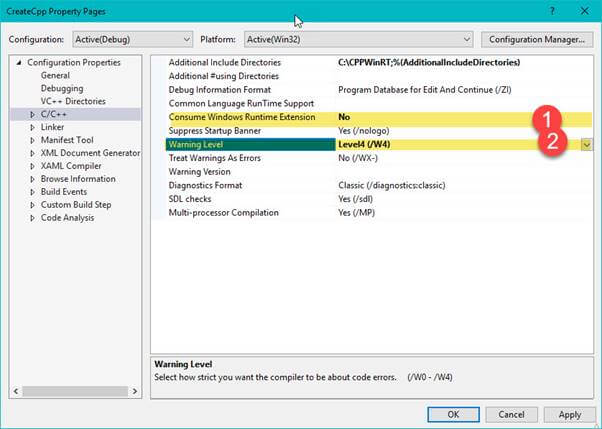This screenshot has height=429, width=602.
Task: Select Common Language RunTime Support property
Action: [241, 104]
